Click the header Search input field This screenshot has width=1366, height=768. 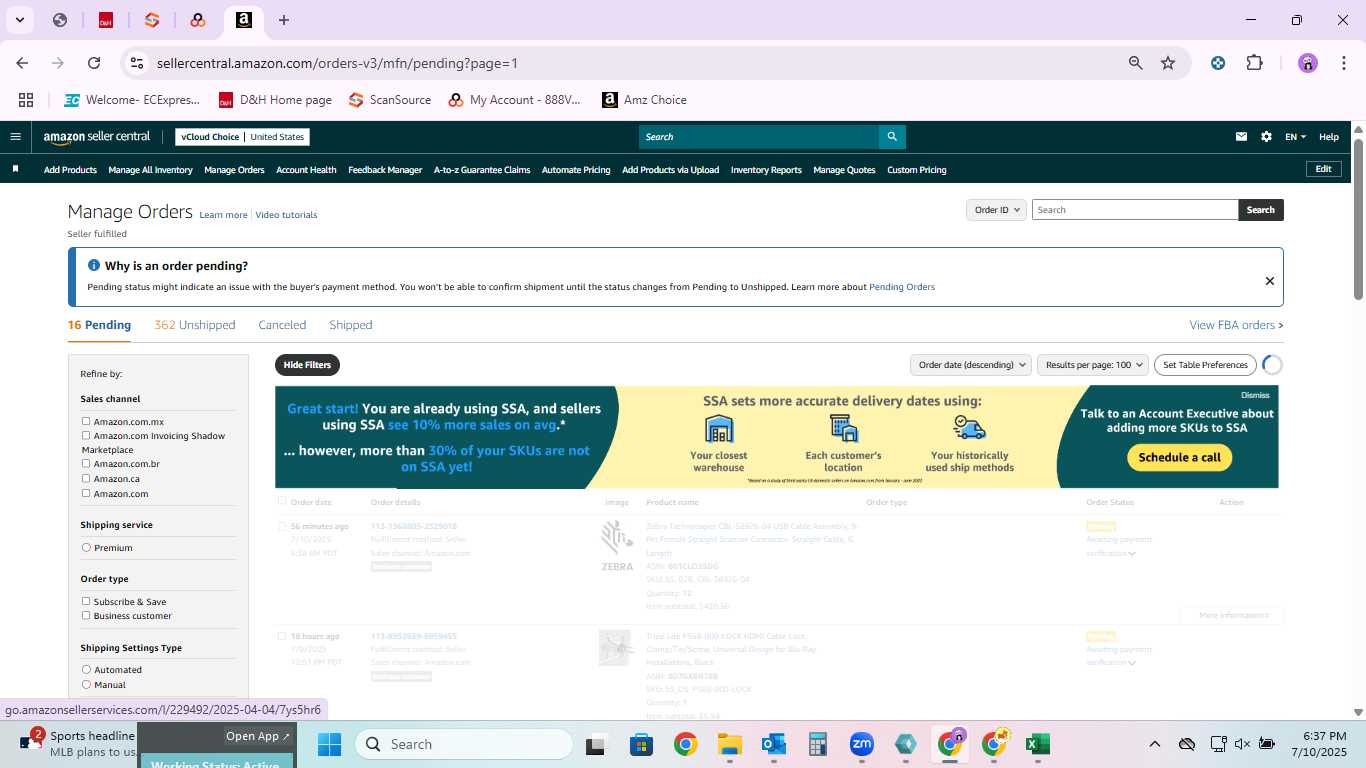click(x=759, y=137)
